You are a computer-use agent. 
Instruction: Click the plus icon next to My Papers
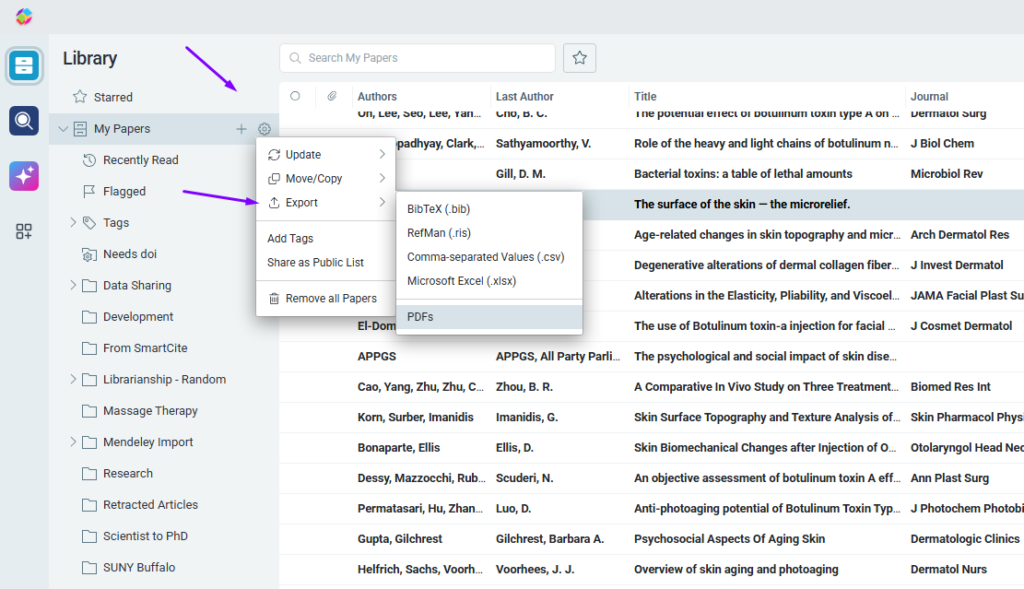[240, 129]
